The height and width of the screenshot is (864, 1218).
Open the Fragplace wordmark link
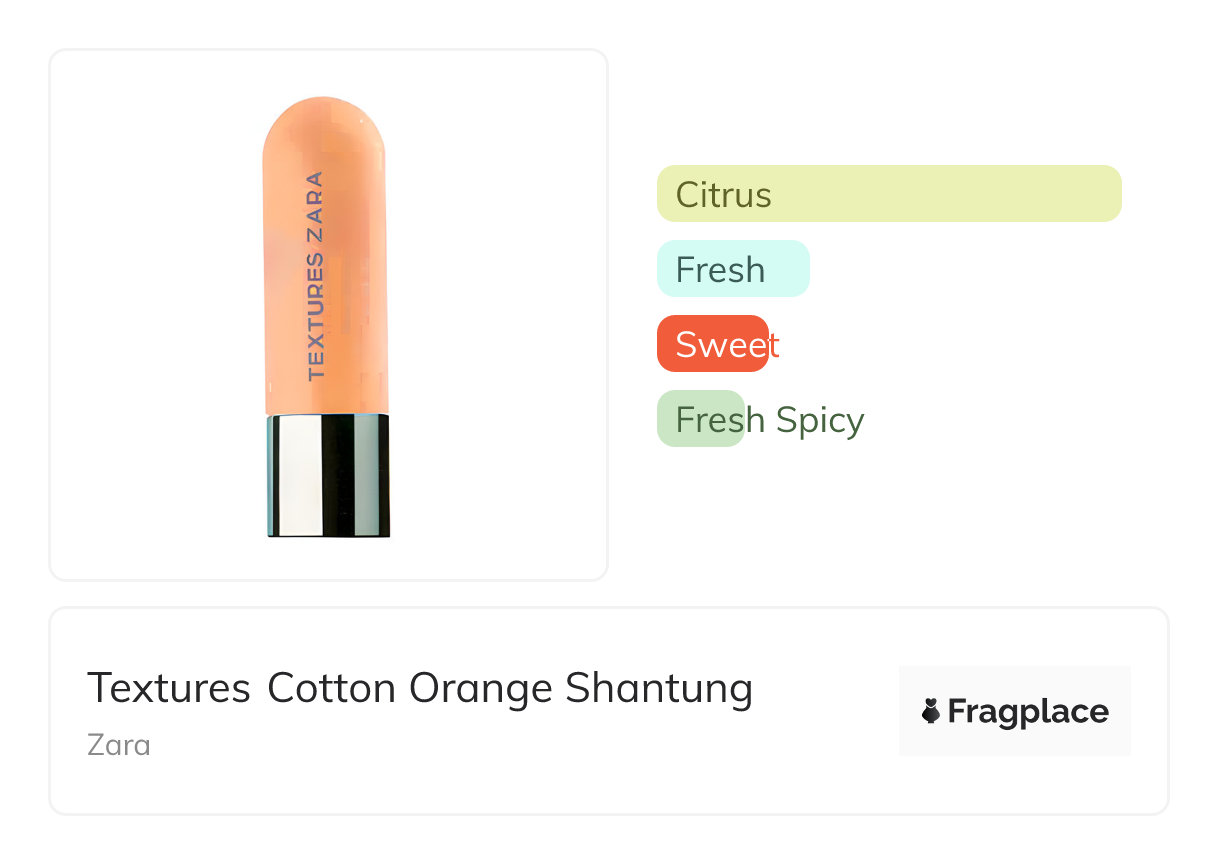pos(1028,712)
